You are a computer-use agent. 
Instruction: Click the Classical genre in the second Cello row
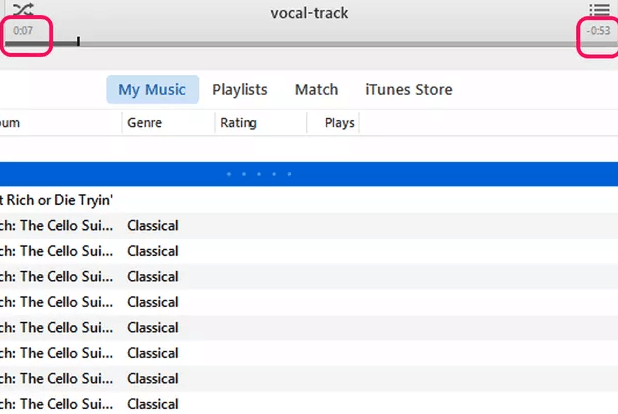(153, 252)
